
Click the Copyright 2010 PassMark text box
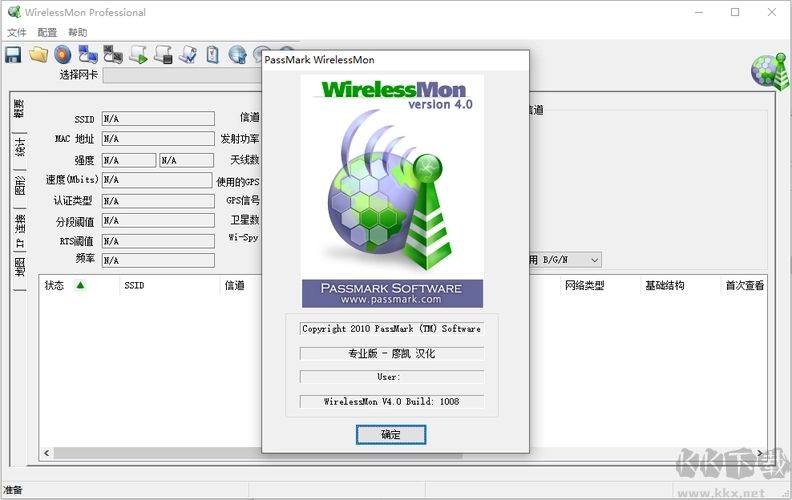pos(391,328)
